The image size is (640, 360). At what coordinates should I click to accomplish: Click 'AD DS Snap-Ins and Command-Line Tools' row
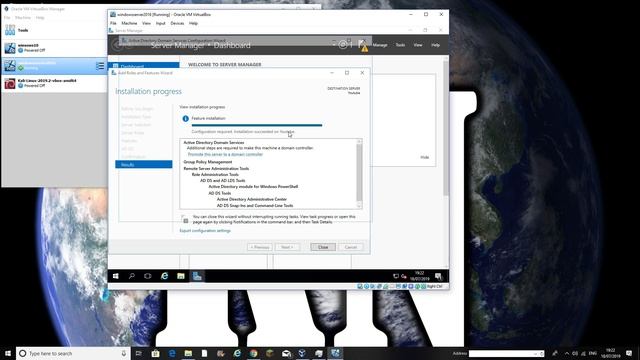(x=255, y=206)
